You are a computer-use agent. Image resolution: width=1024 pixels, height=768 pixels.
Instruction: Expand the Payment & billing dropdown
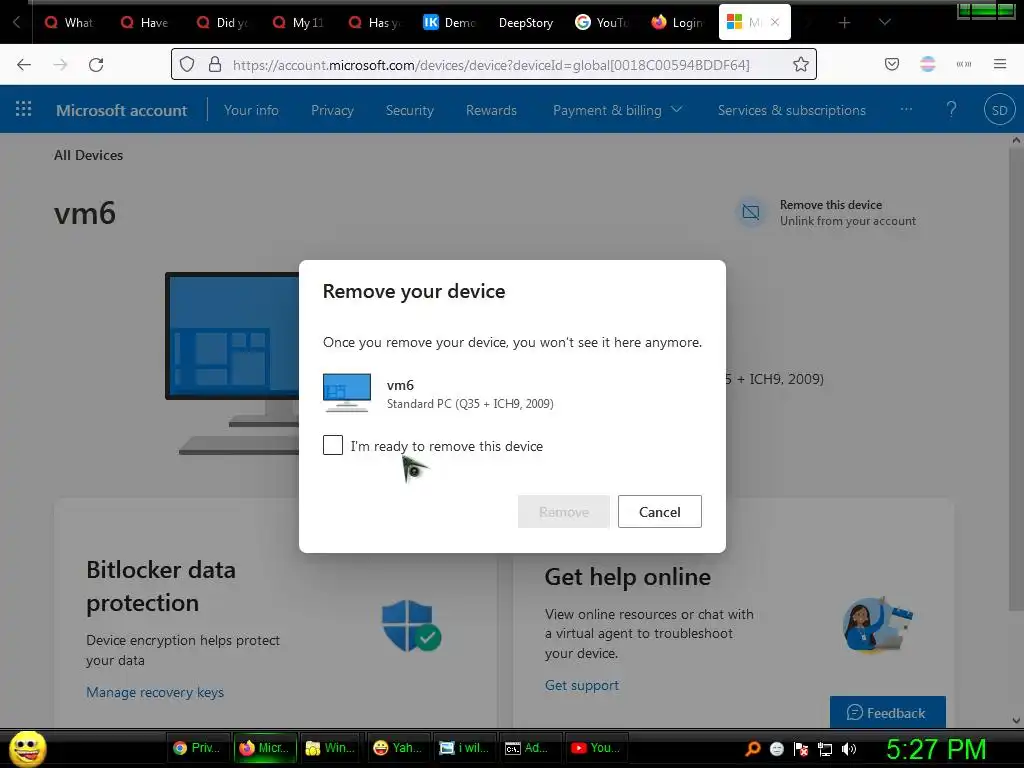tap(617, 110)
